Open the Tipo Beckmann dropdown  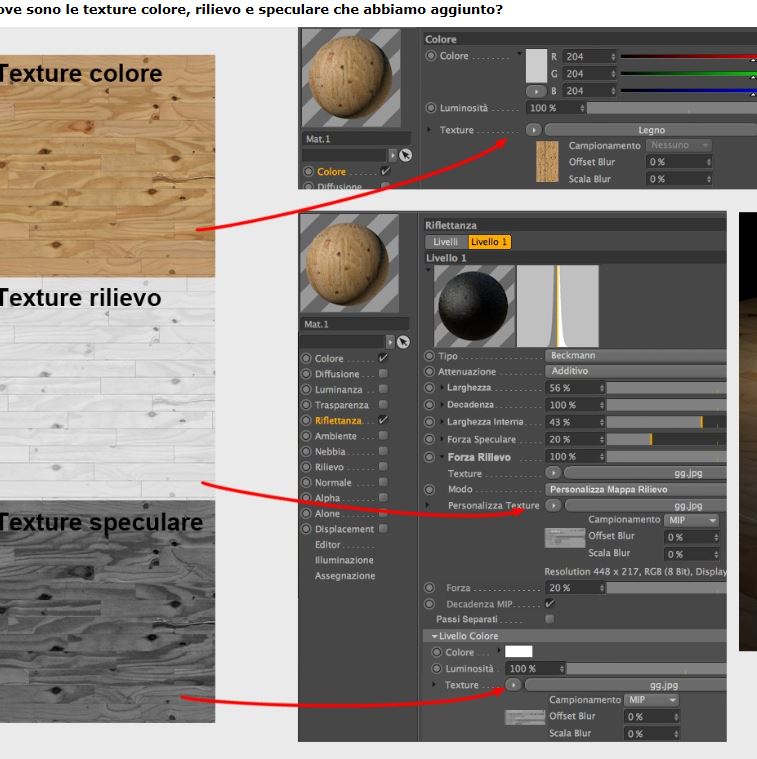click(x=636, y=355)
